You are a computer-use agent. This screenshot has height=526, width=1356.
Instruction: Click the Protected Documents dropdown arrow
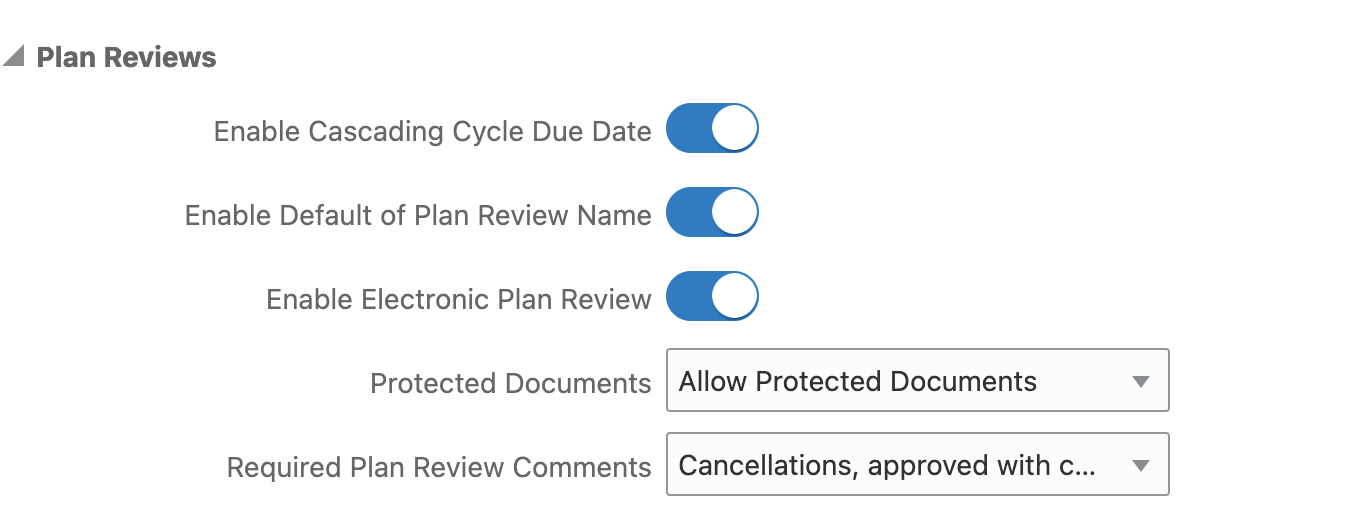point(1140,381)
